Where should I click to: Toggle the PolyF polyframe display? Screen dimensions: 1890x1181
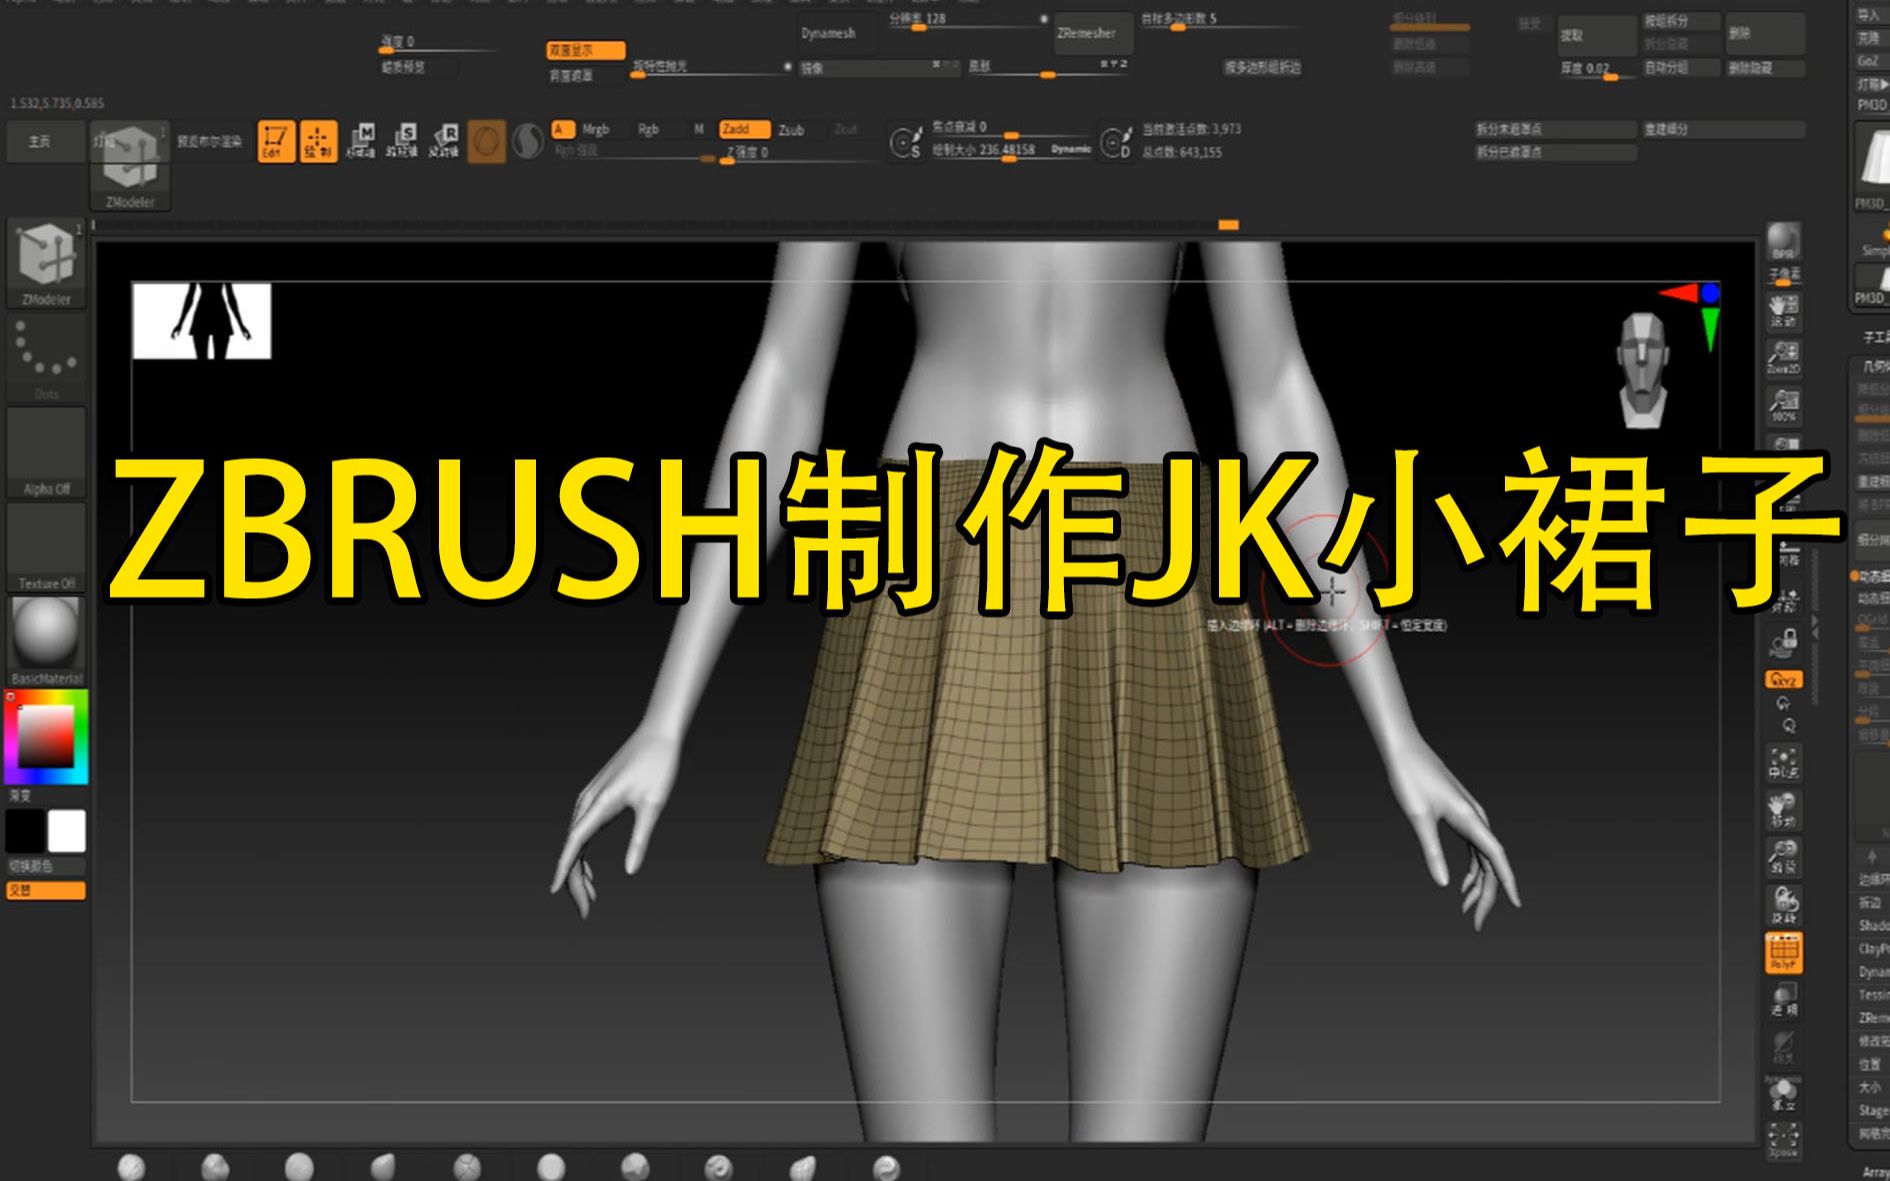(1784, 952)
